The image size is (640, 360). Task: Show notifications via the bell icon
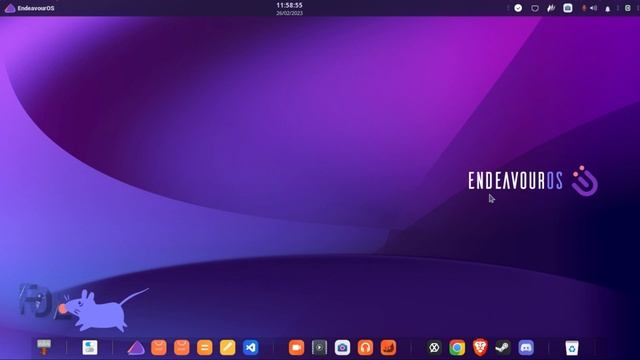tap(608, 9)
